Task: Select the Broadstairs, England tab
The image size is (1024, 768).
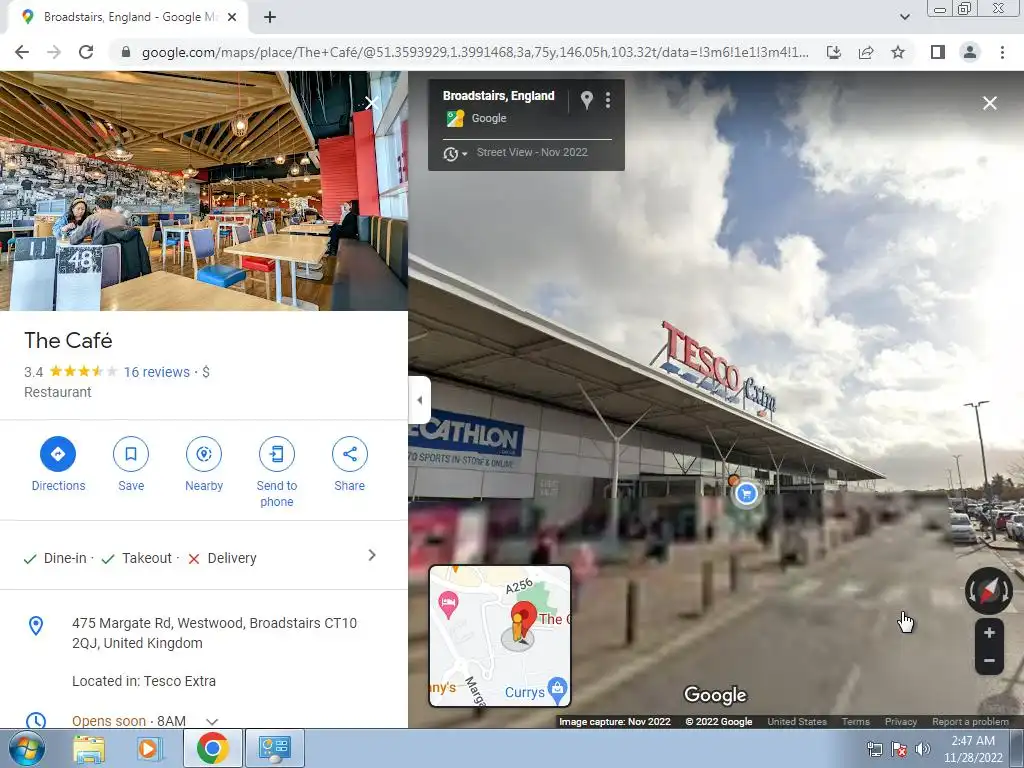Action: pyautogui.click(x=128, y=17)
